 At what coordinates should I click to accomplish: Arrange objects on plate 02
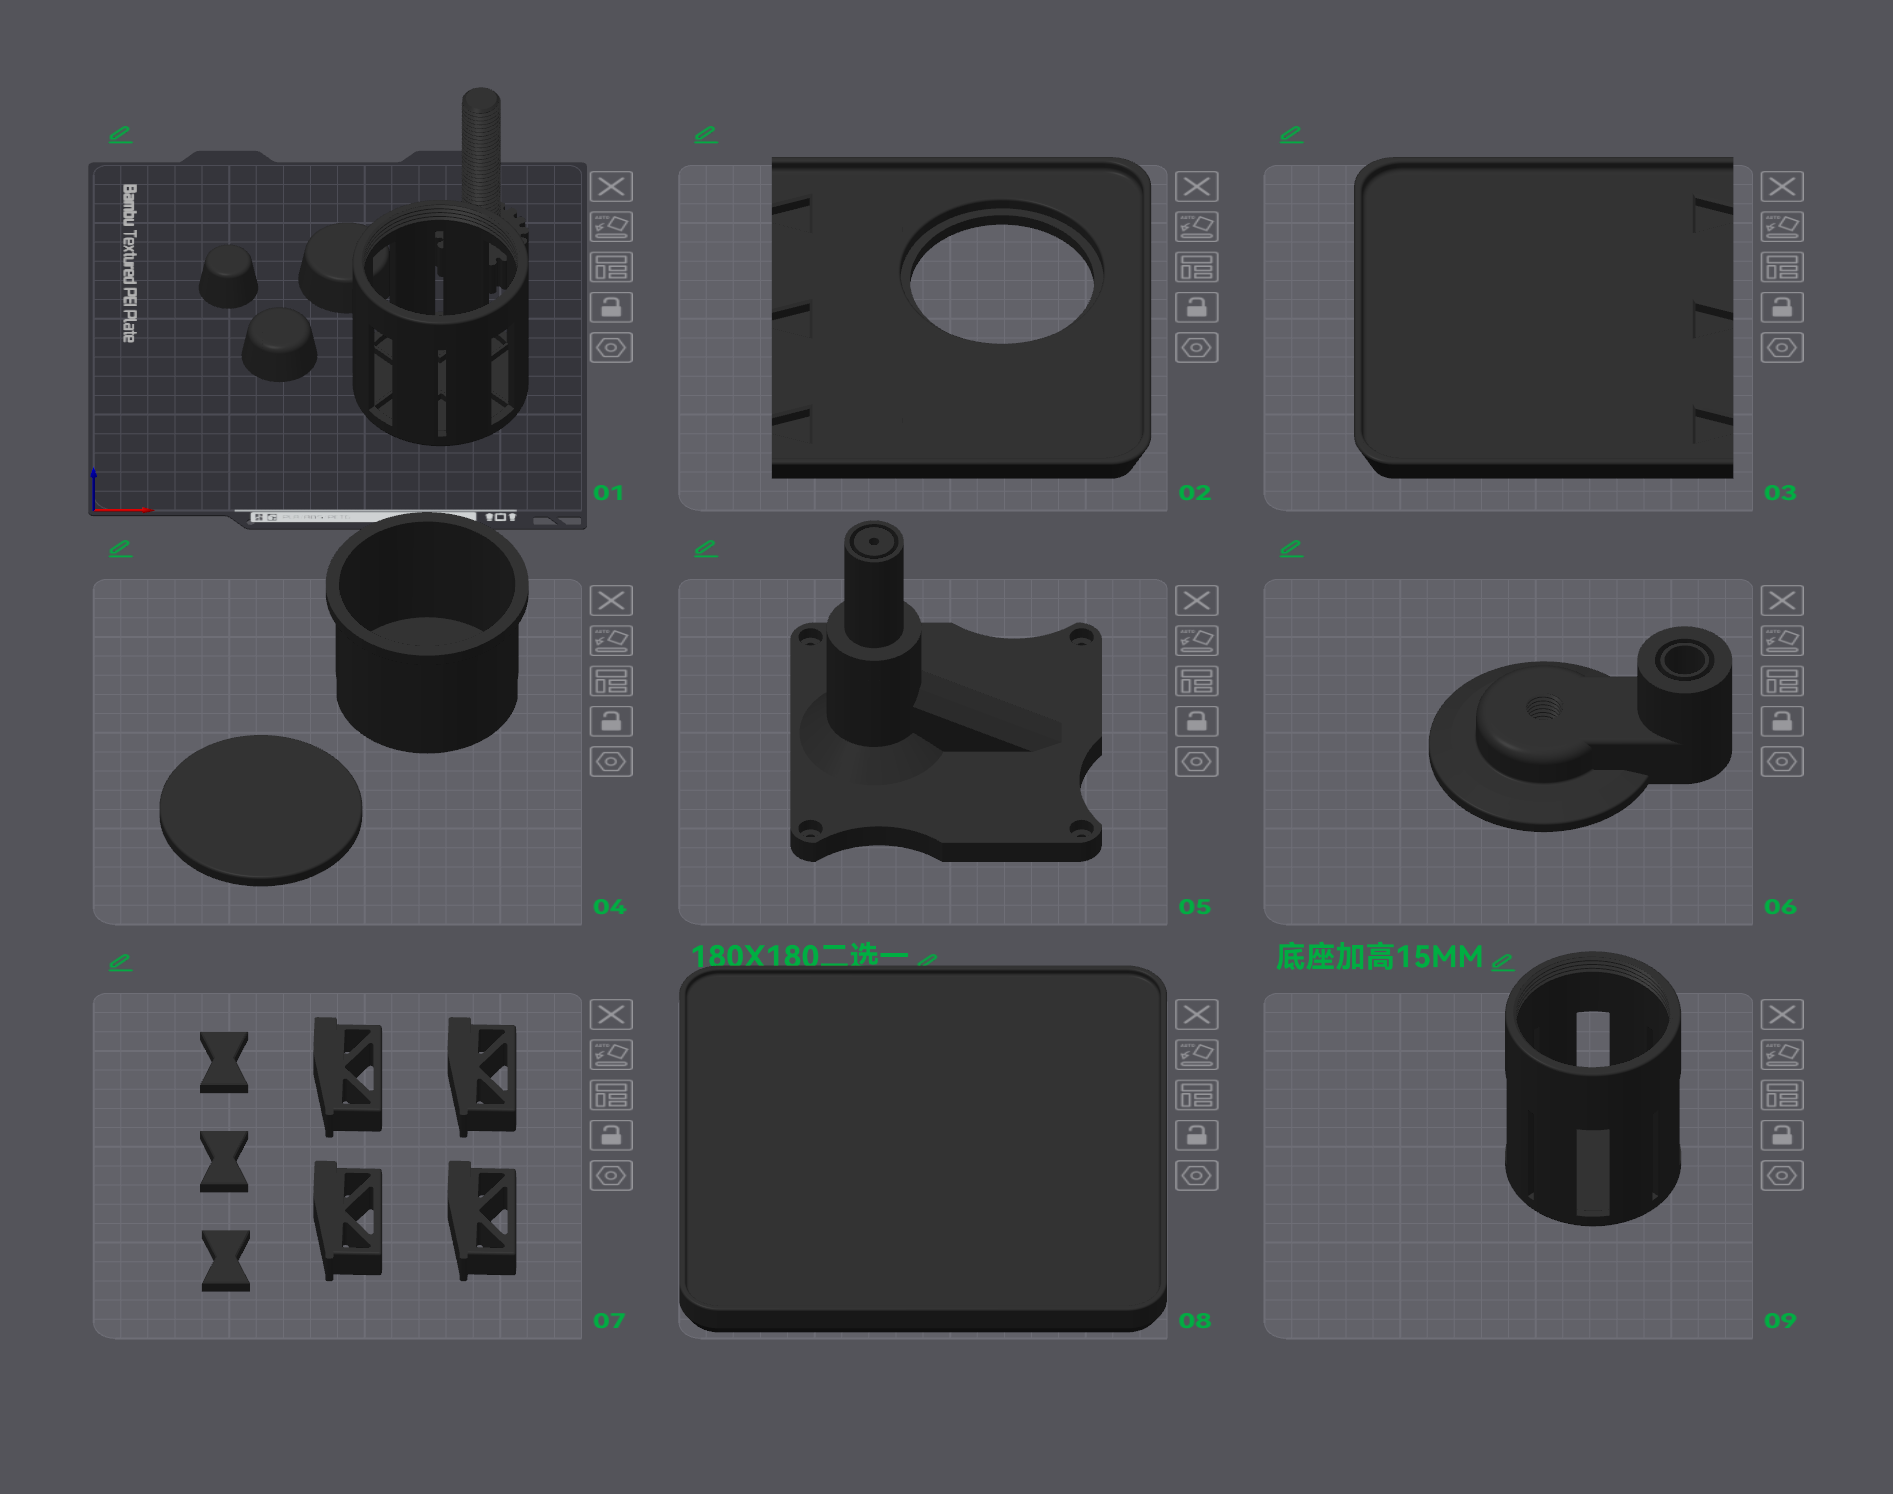[1196, 267]
